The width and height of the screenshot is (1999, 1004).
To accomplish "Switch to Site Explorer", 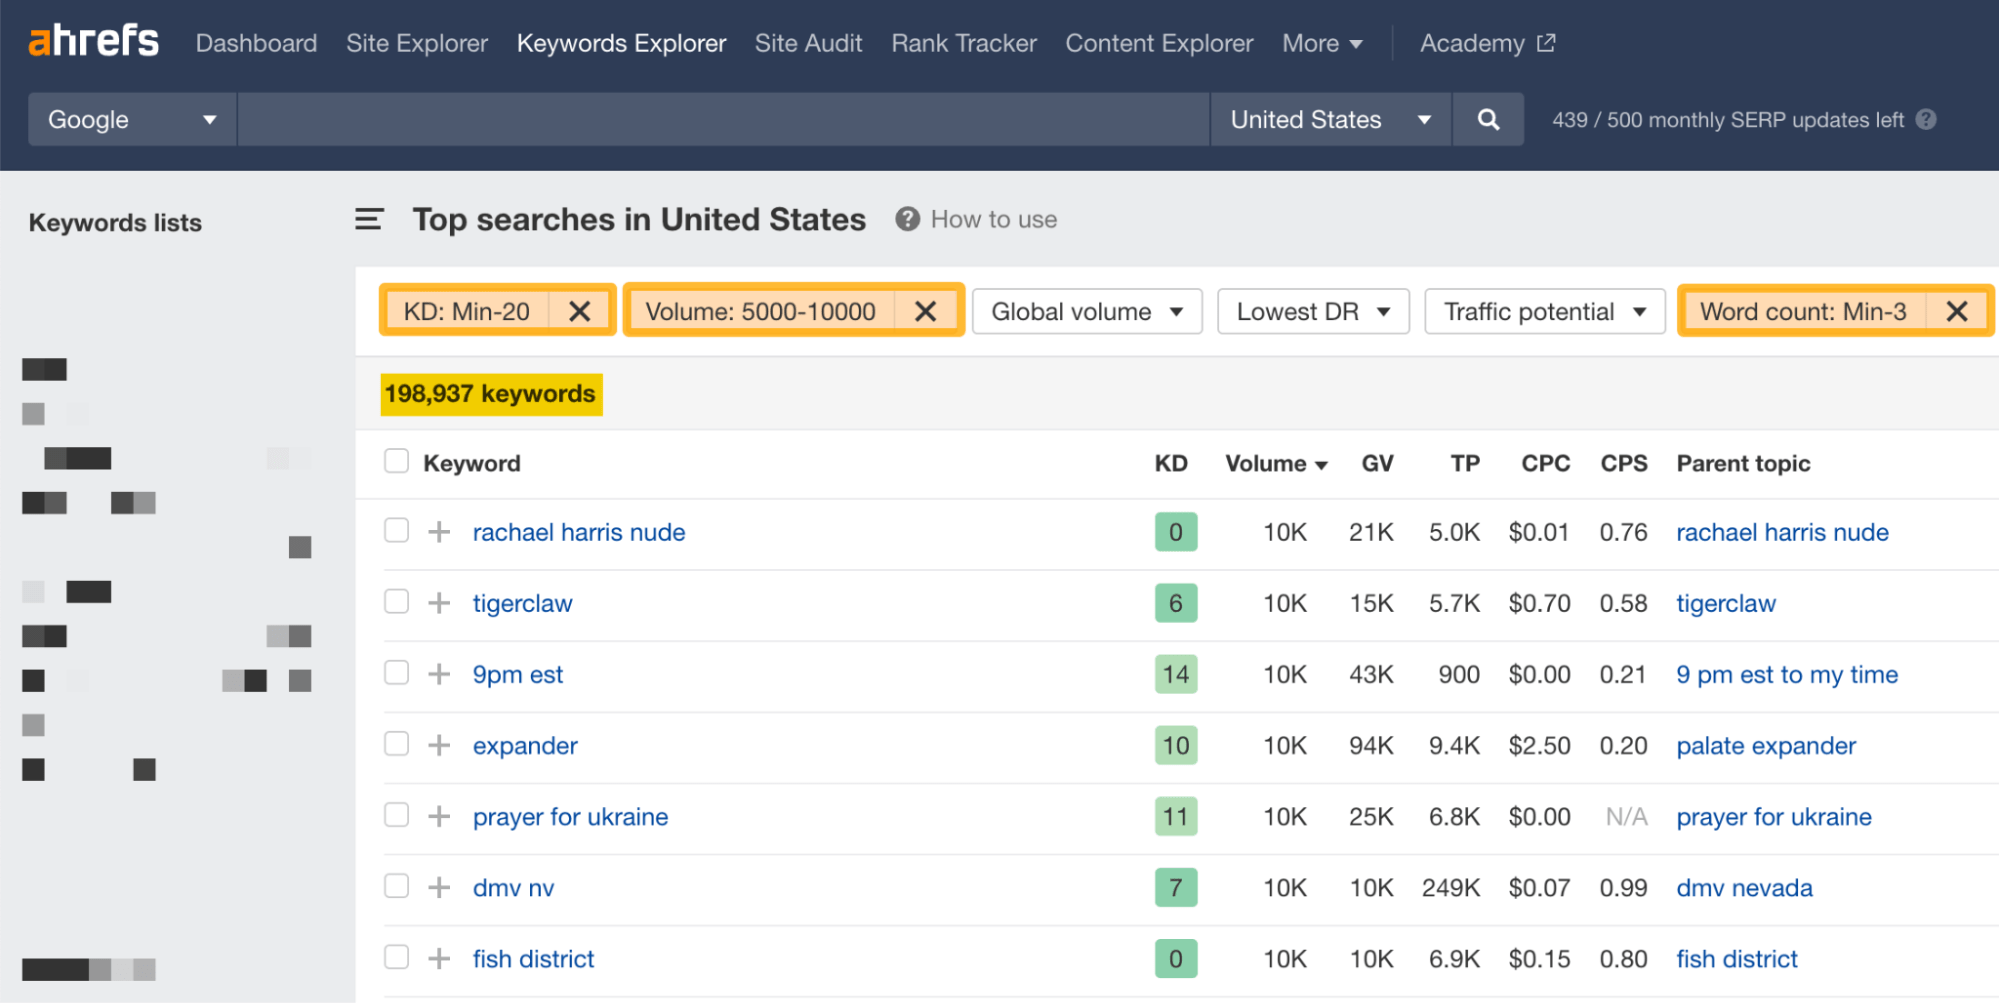I will pyautogui.click(x=417, y=43).
